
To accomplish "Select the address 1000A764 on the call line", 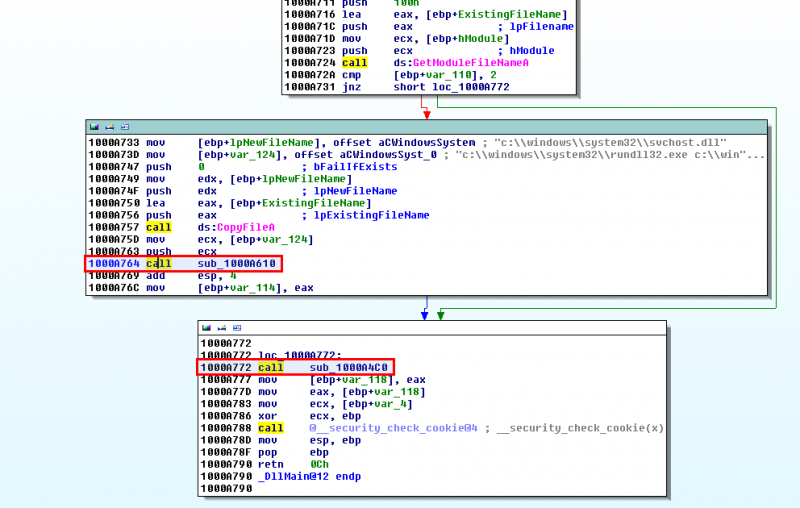I will tap(112, 264).
